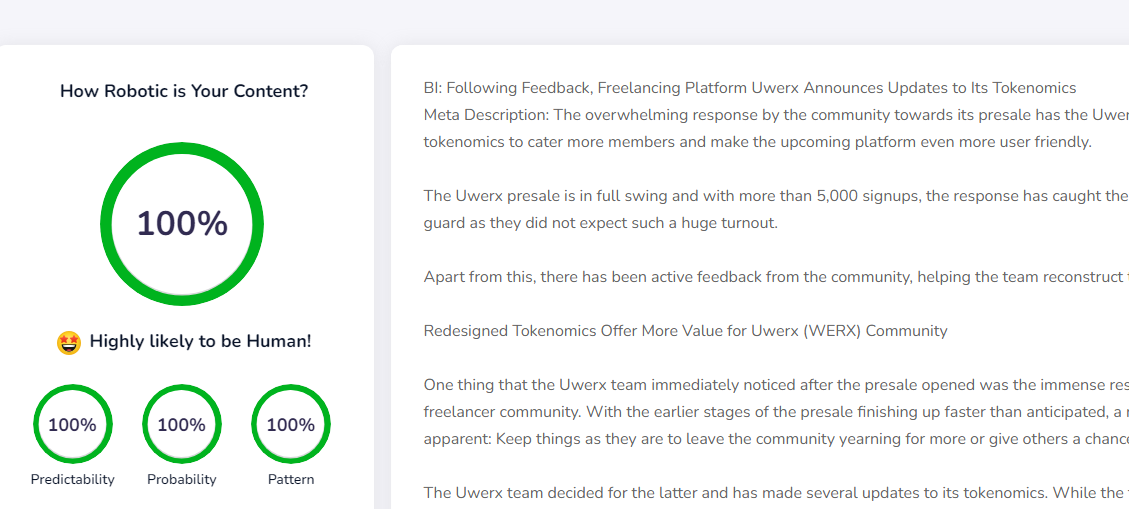Click the Pattern label text
Viewport: 1129px width, 509px height.
291,480
